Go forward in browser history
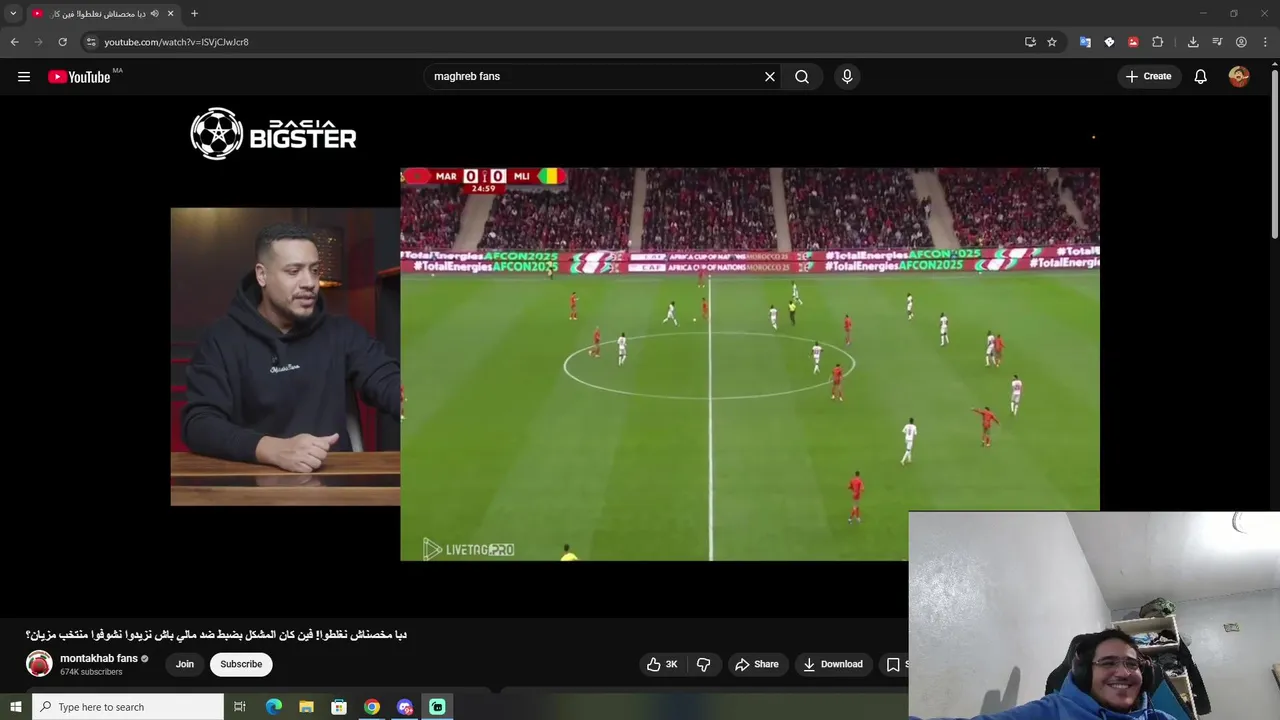The image size is (1280, 720). [38, 42]
